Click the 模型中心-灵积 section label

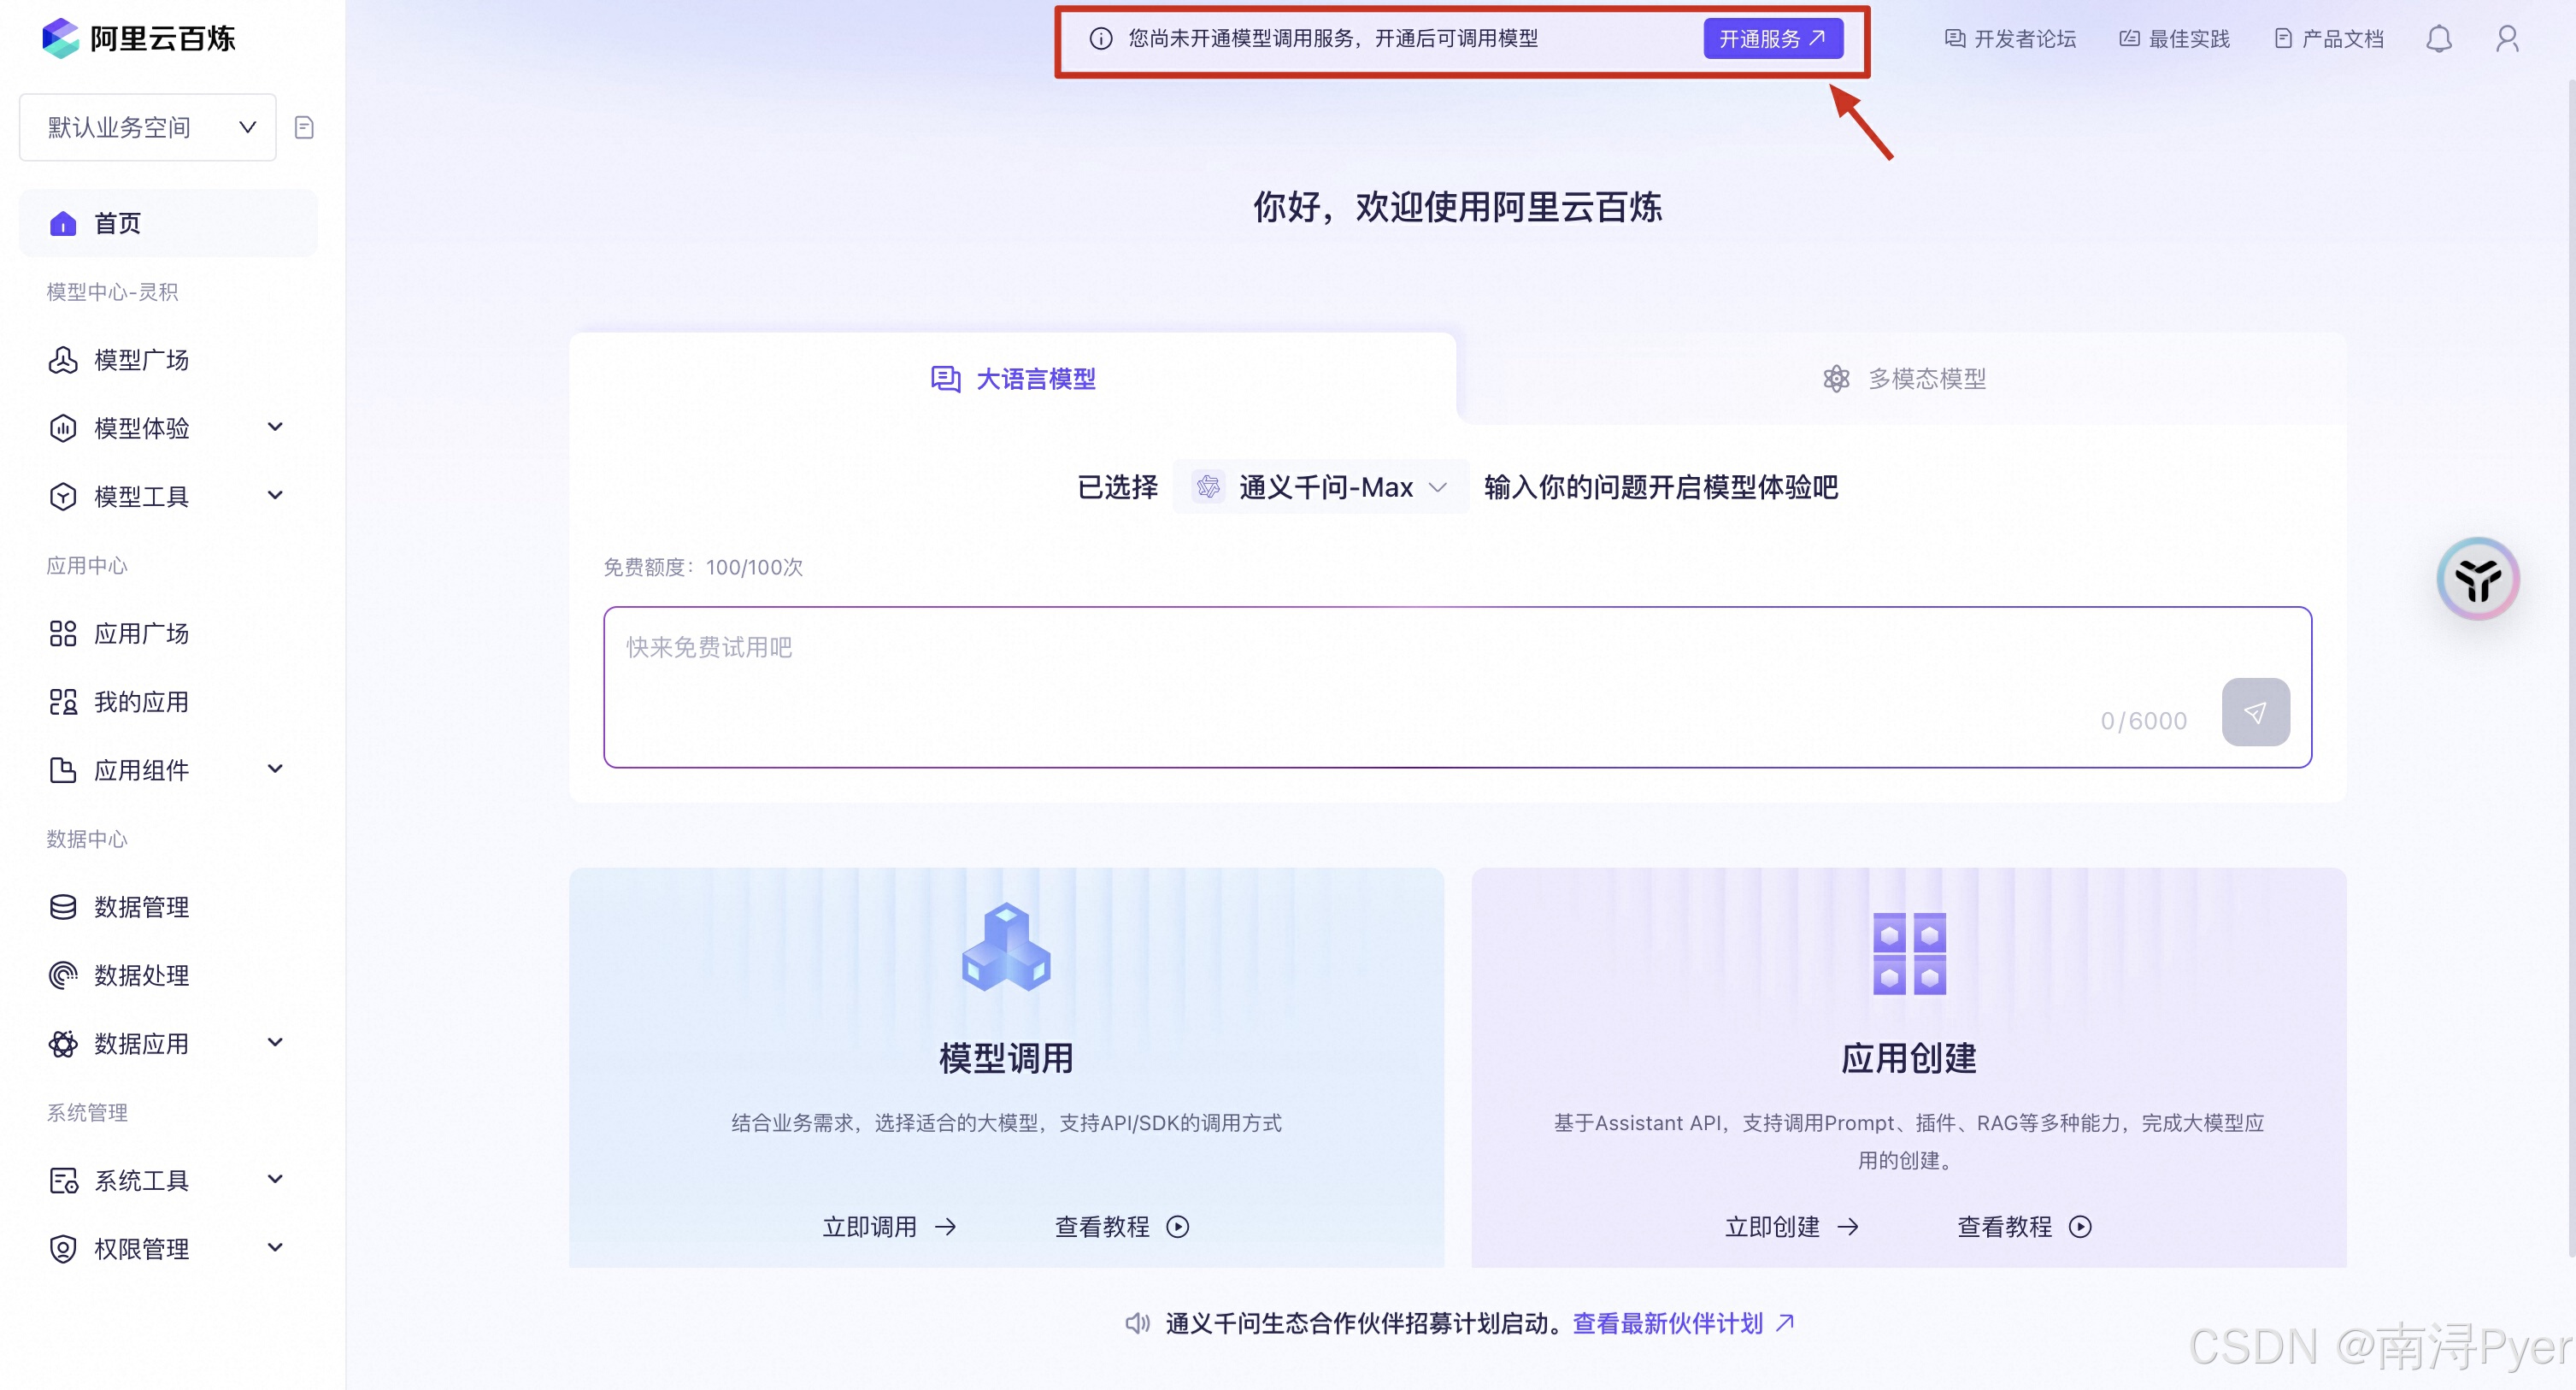112,292
